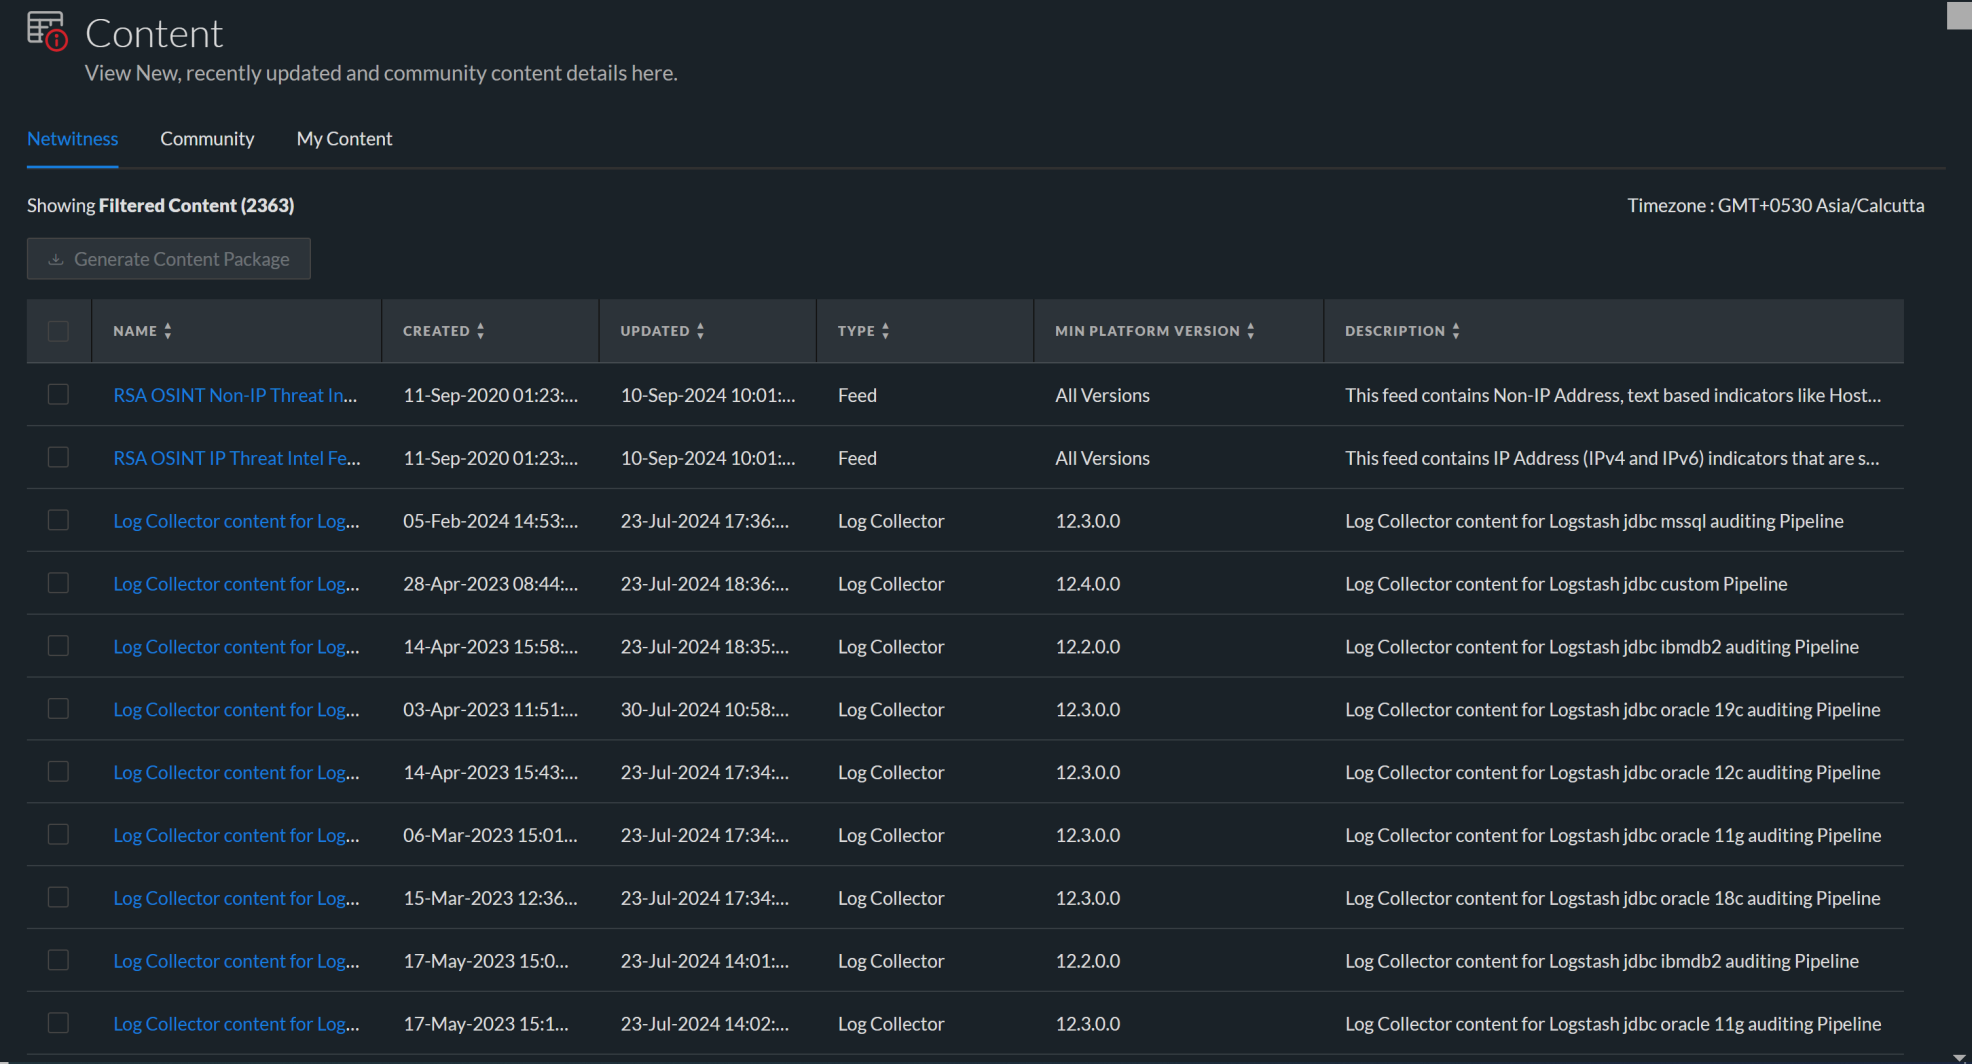The height and width of the screenshot is (1064, 1972).
Task: Click the scrollbar thumb at top right
Action: coord(1959,15)
